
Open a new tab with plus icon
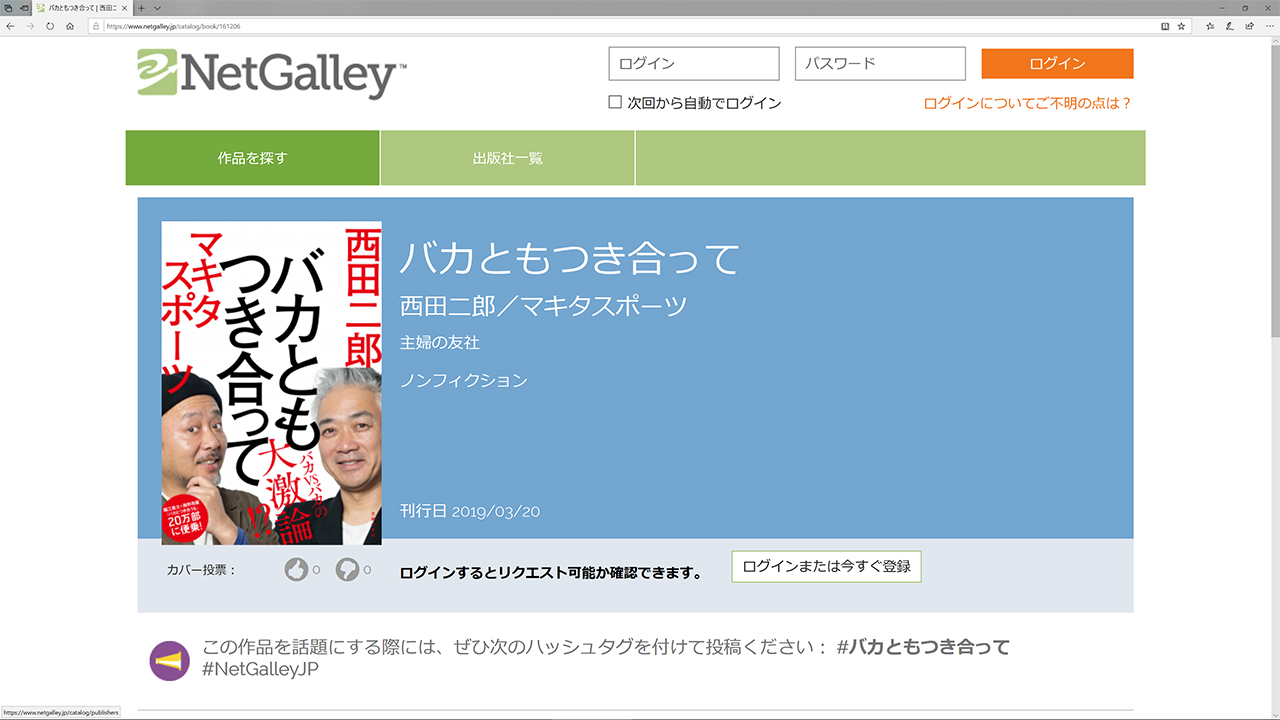[x=141, y=8]
